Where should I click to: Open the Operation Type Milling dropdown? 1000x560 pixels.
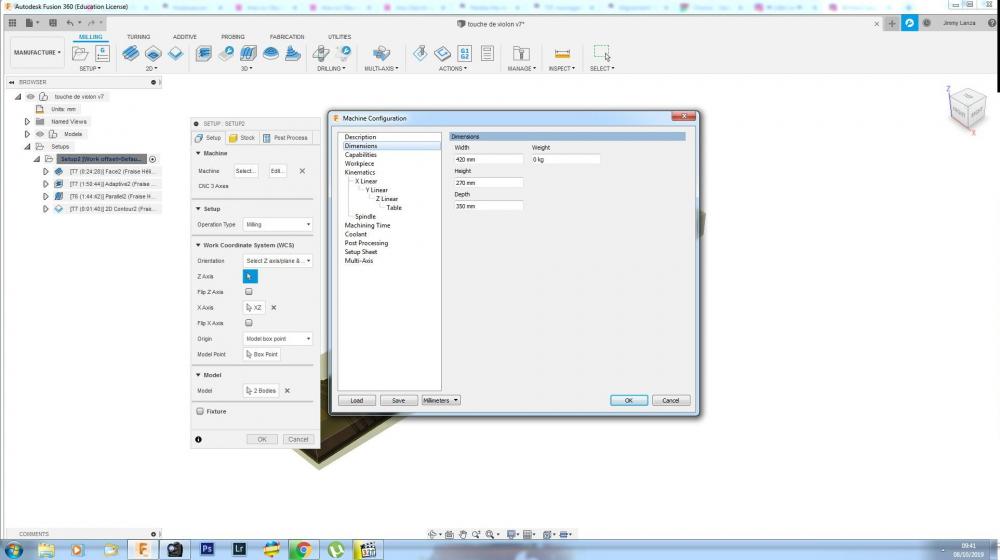tap(277, 225)
